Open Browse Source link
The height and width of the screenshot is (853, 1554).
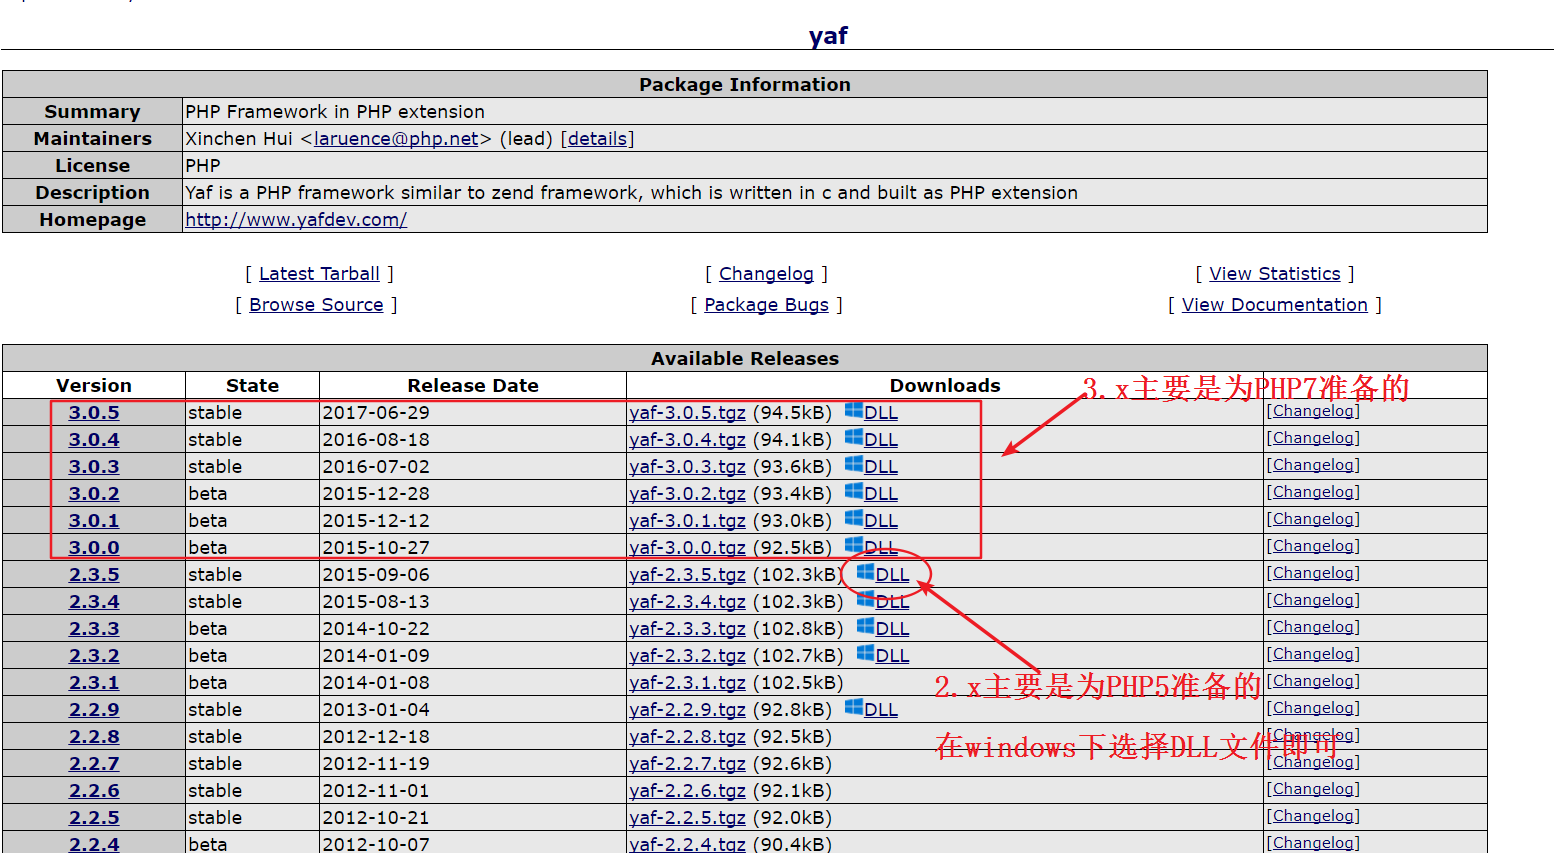(316, 305)
